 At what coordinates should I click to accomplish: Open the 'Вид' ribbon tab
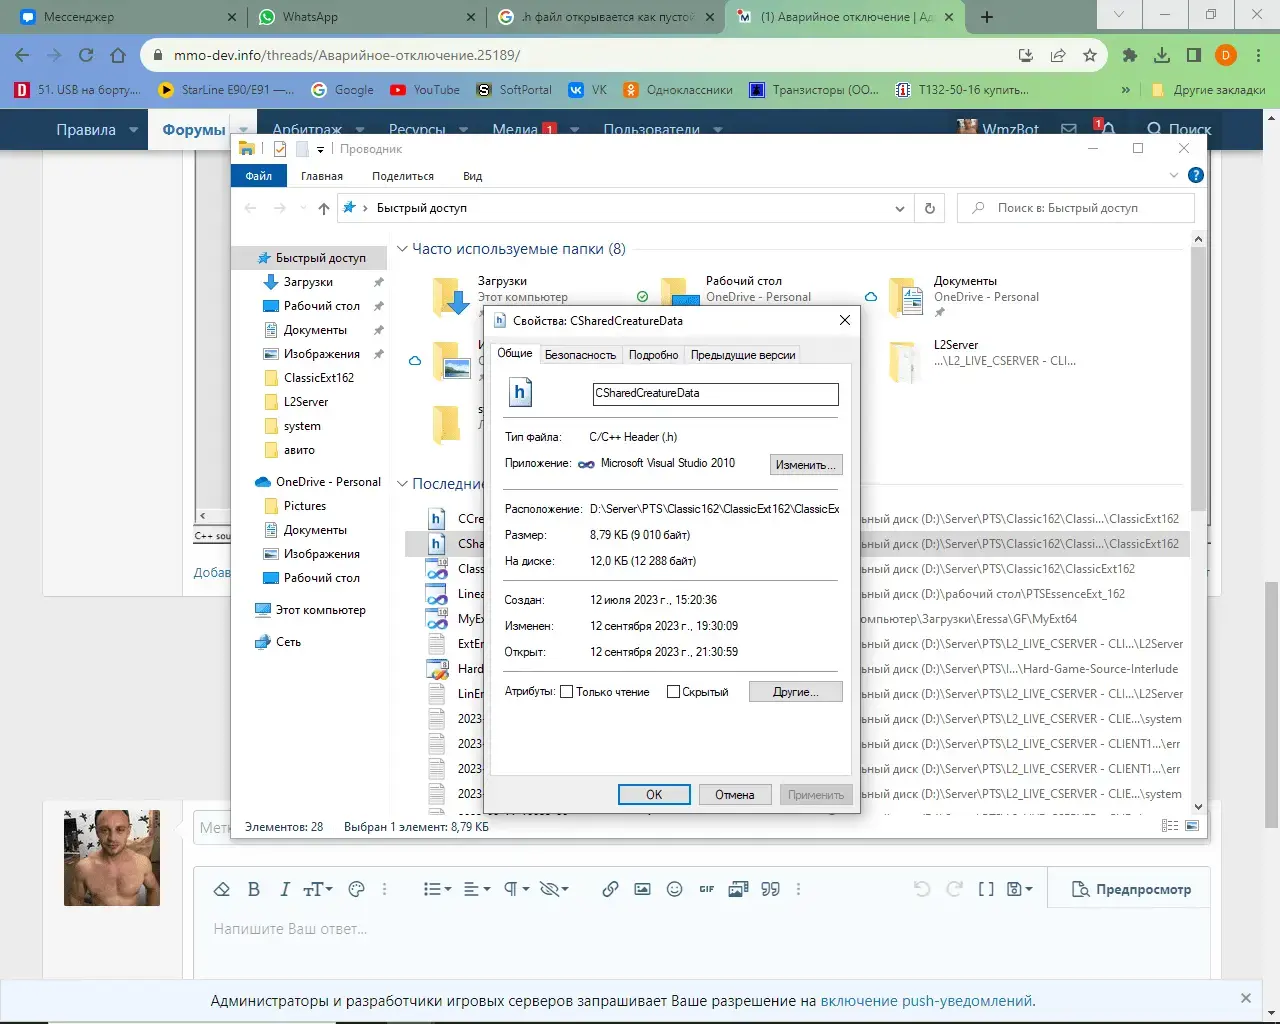[x=473, y=176]
